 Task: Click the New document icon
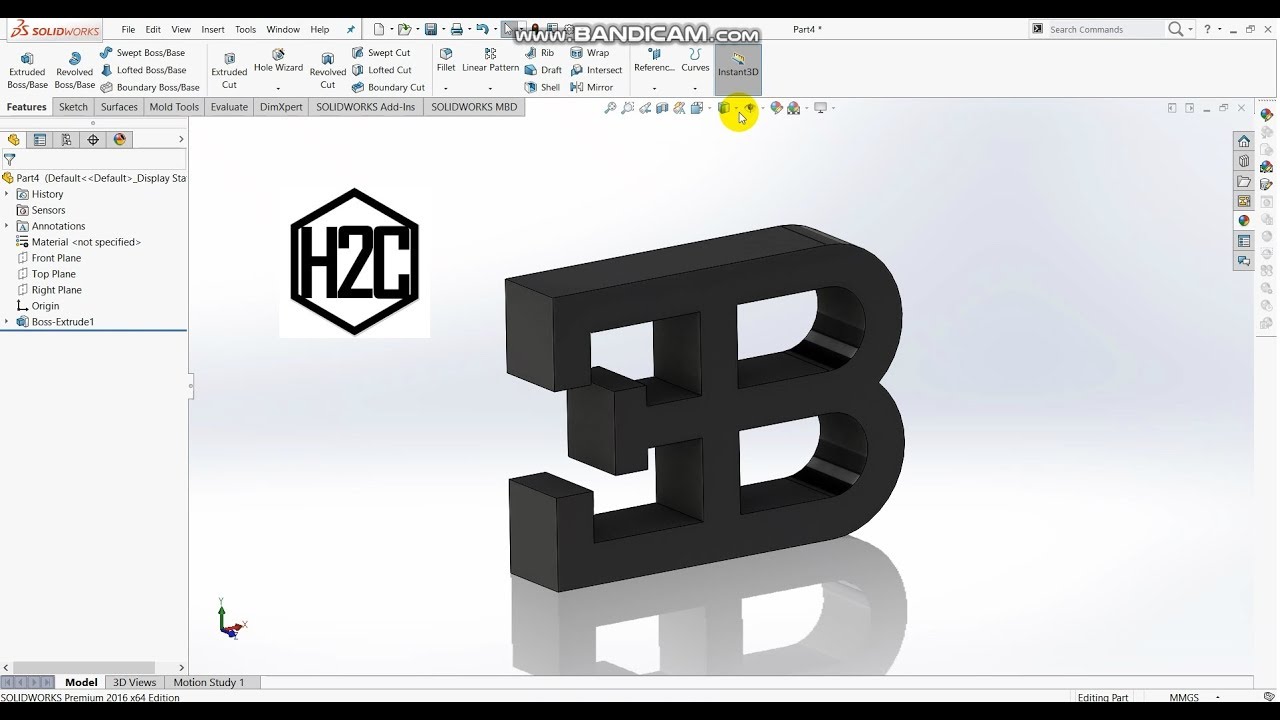click(x=379, y=30)
